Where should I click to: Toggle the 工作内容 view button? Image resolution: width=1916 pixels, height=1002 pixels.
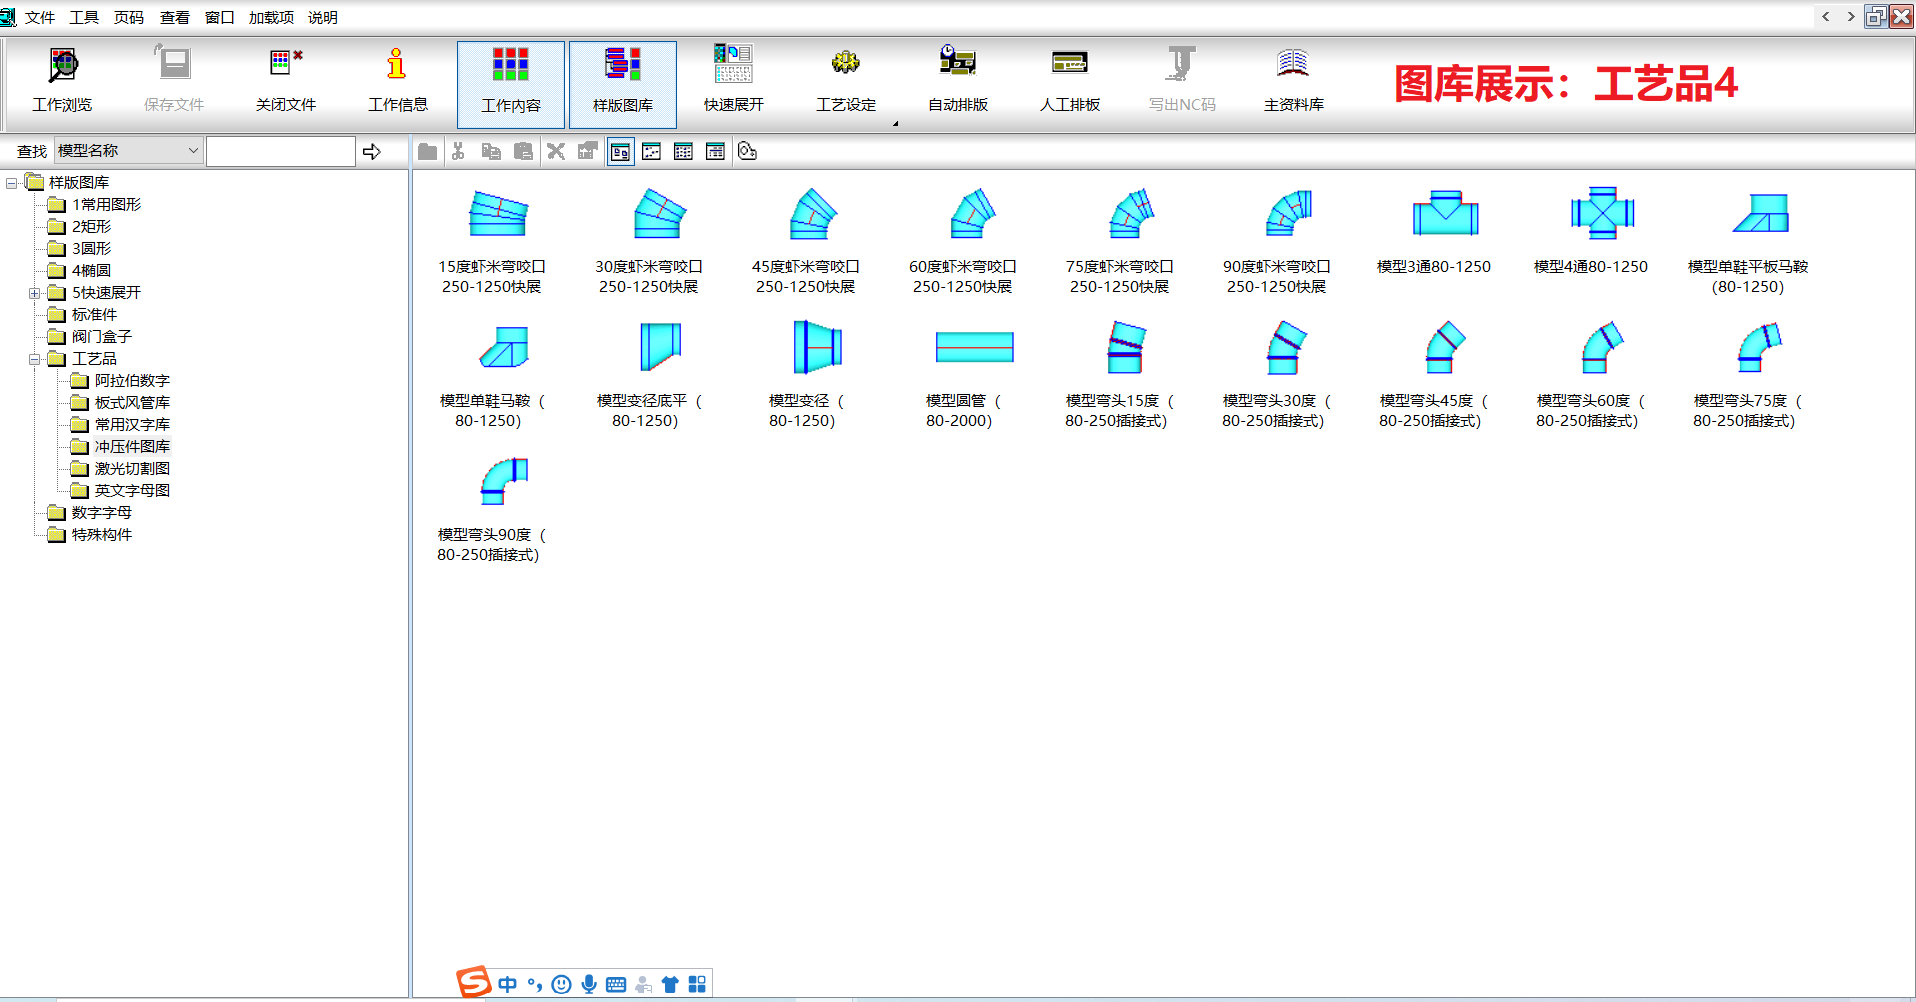coord(510,84)
